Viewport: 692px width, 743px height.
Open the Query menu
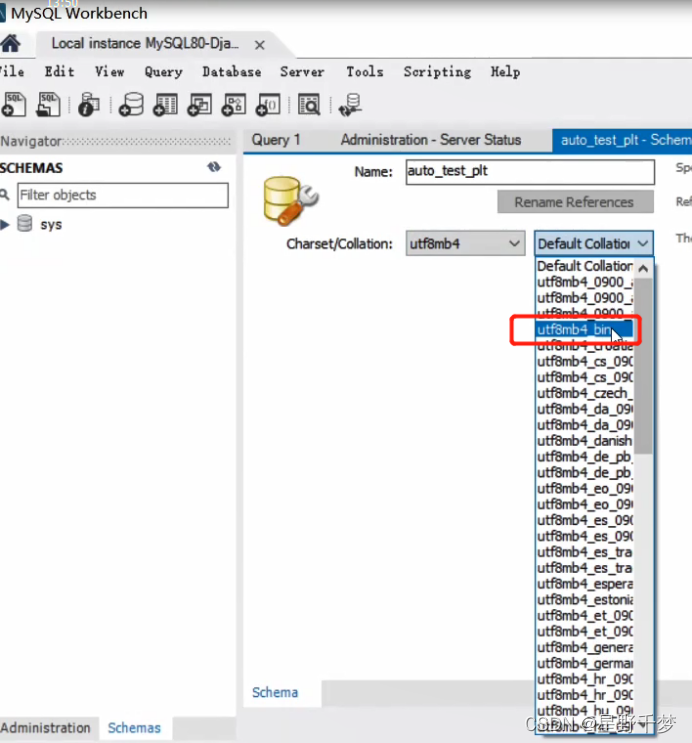coord(164,72)
